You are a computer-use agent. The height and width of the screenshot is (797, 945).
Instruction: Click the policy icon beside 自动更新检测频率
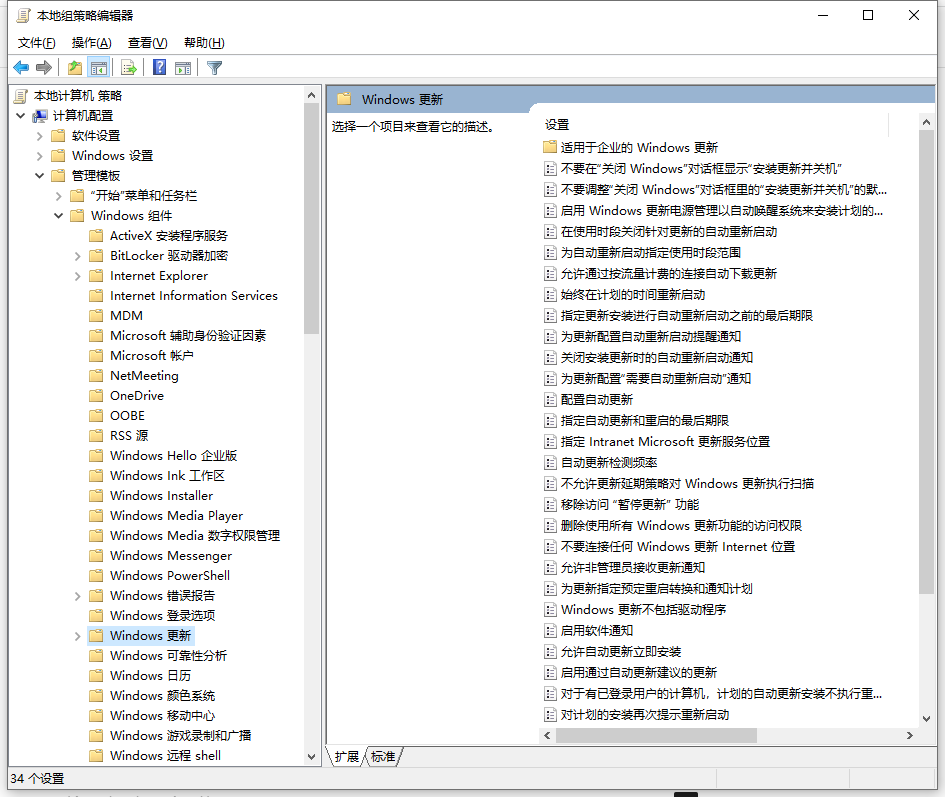[550, 462]
